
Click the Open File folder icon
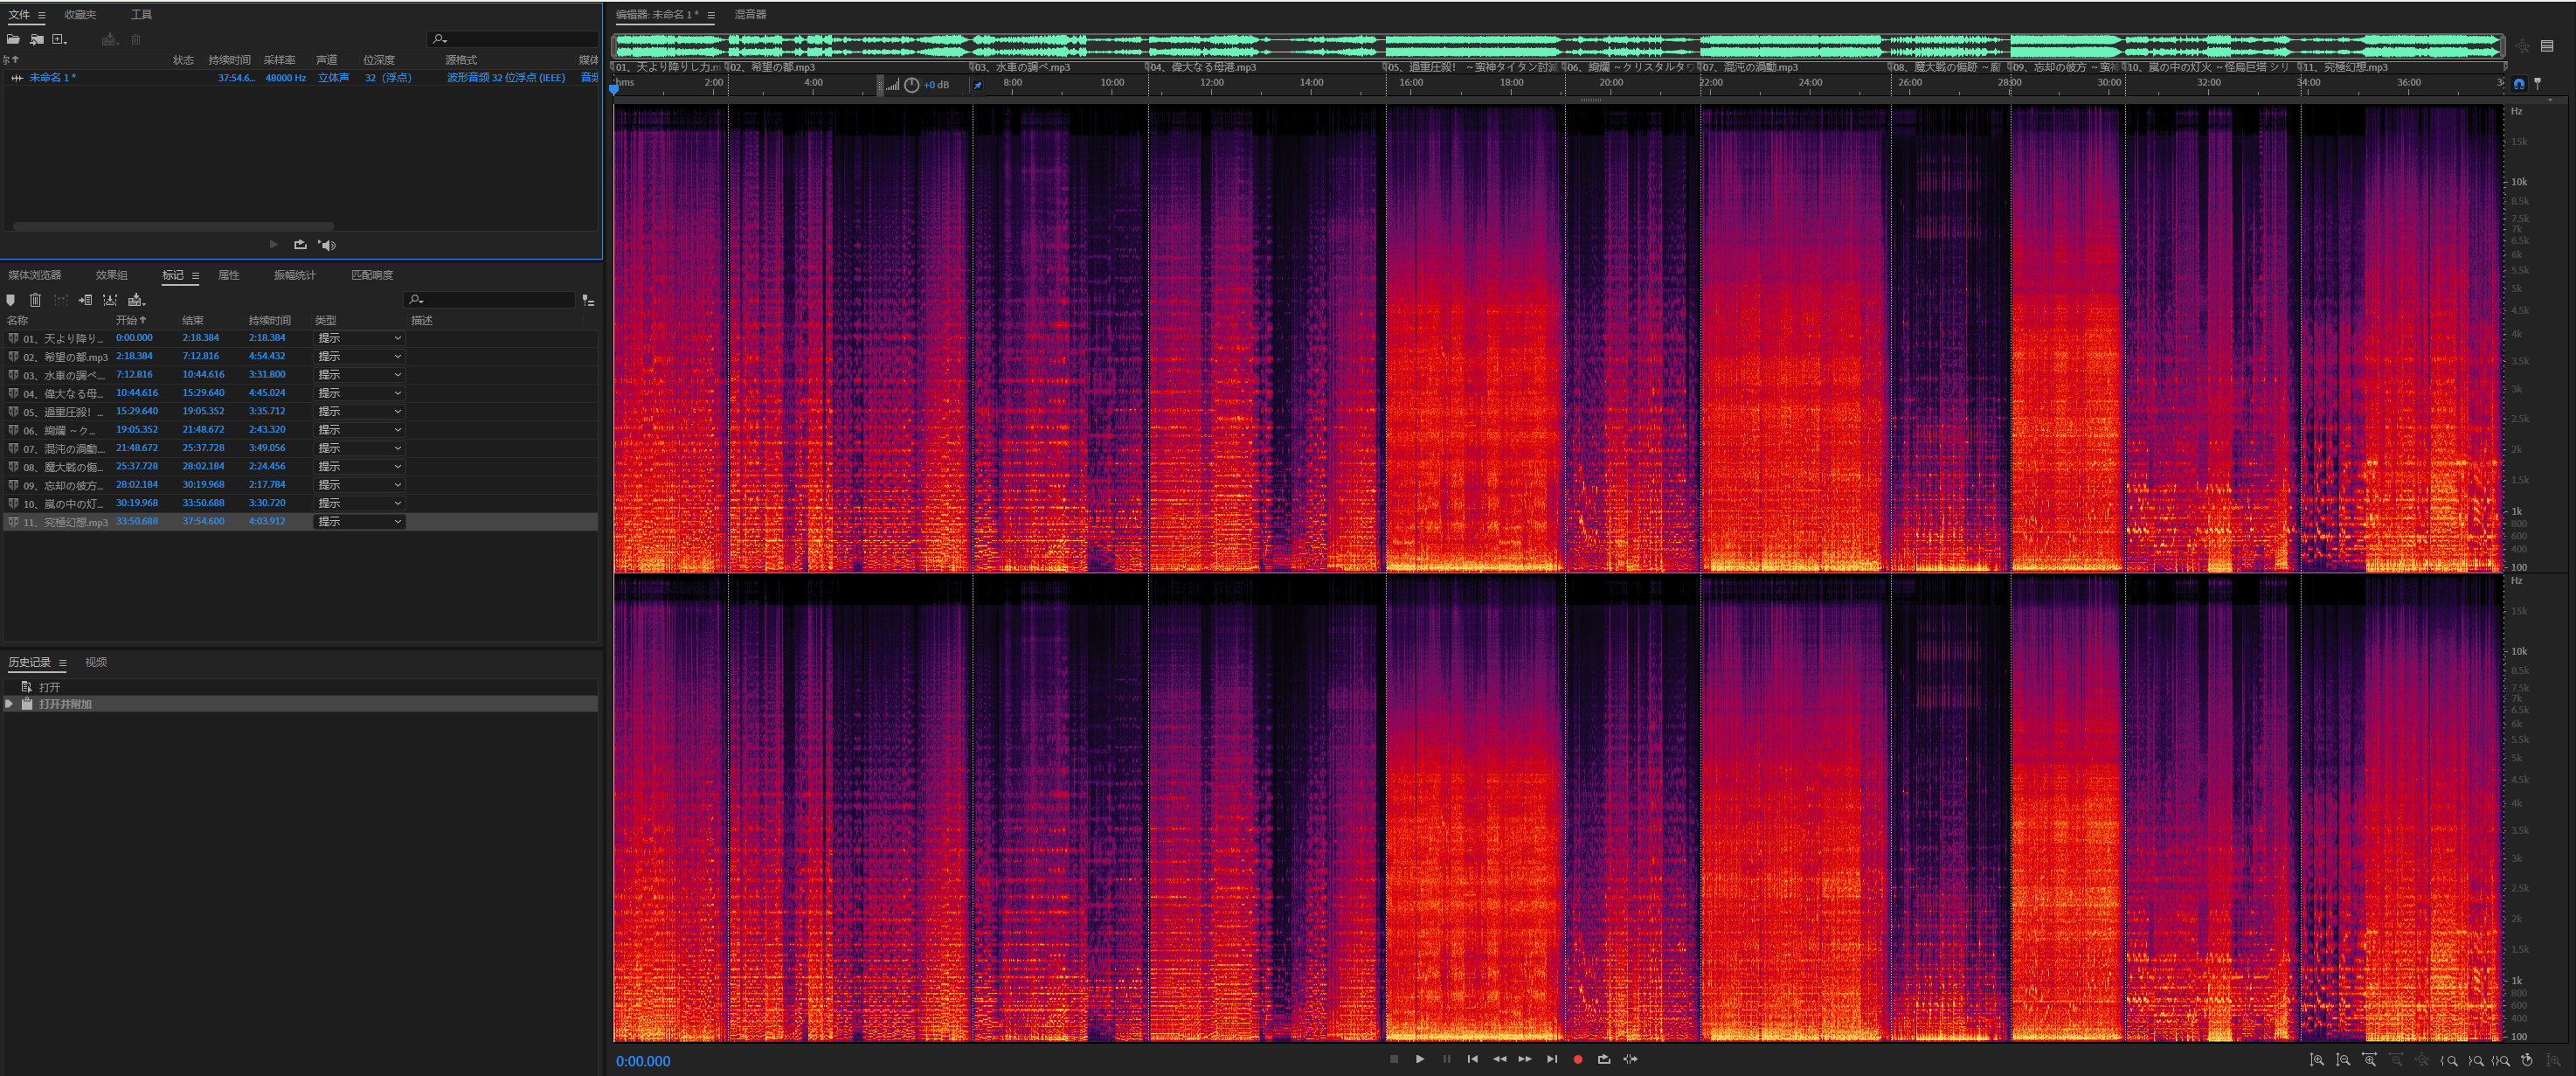(13, 39)
